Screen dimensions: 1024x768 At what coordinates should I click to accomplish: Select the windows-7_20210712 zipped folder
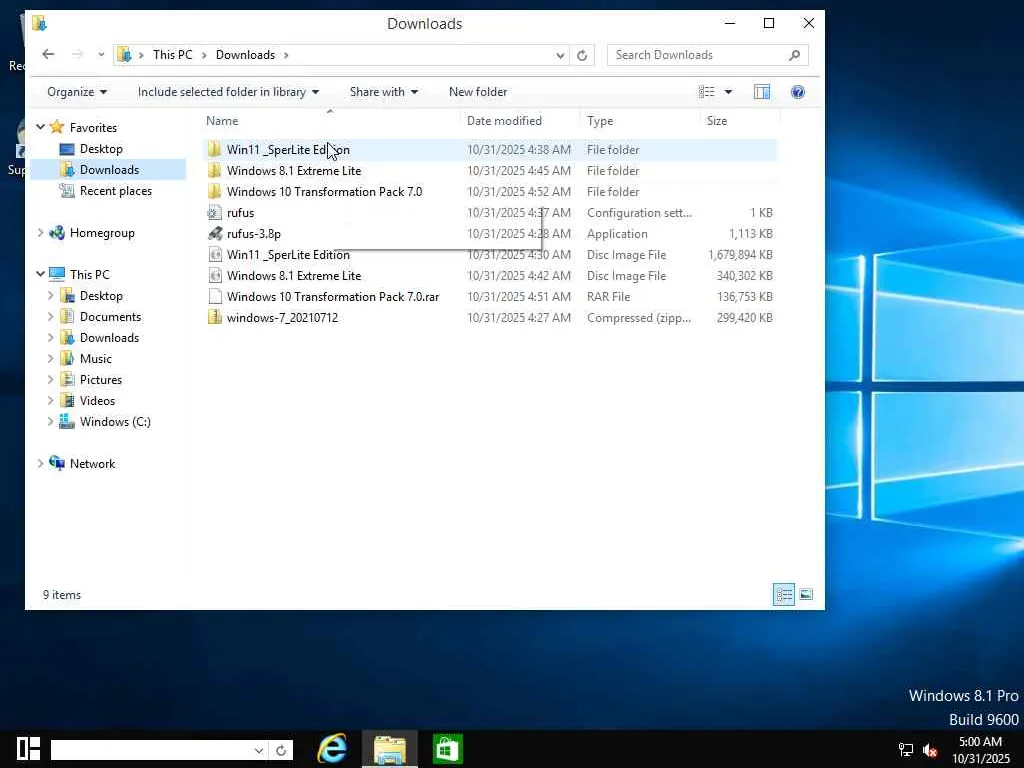[282, 318]
